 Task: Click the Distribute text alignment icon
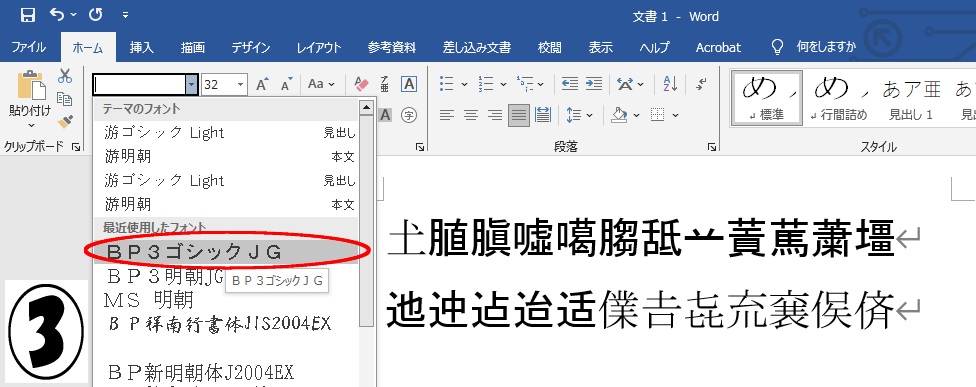(x=543, y=114)
